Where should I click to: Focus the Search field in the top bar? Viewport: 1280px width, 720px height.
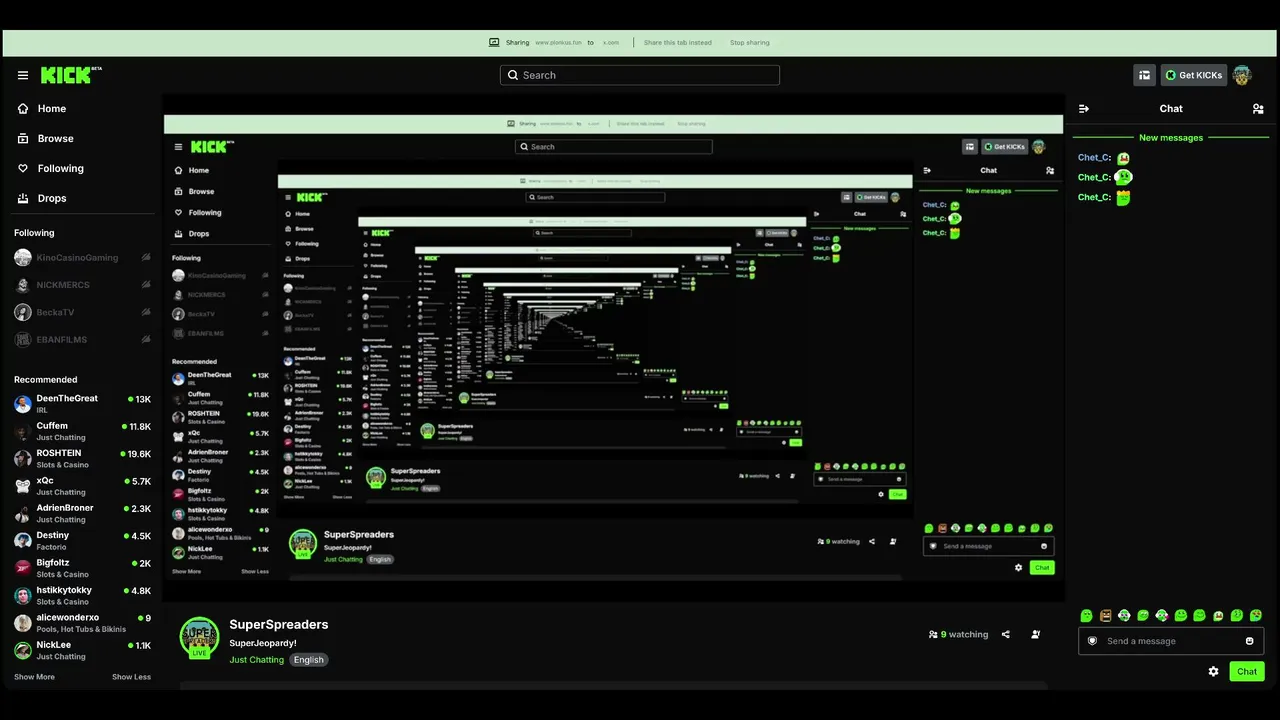[640, 75]
